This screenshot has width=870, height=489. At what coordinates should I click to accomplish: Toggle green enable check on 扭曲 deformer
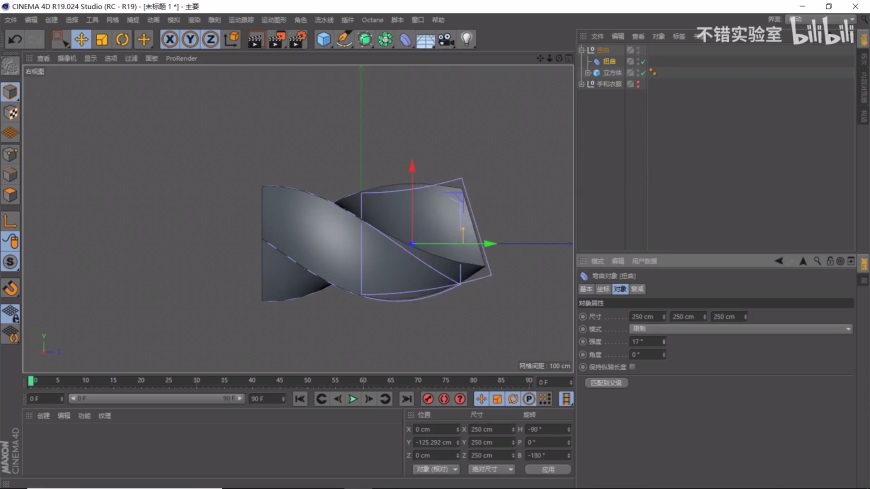tap(643, 61)
